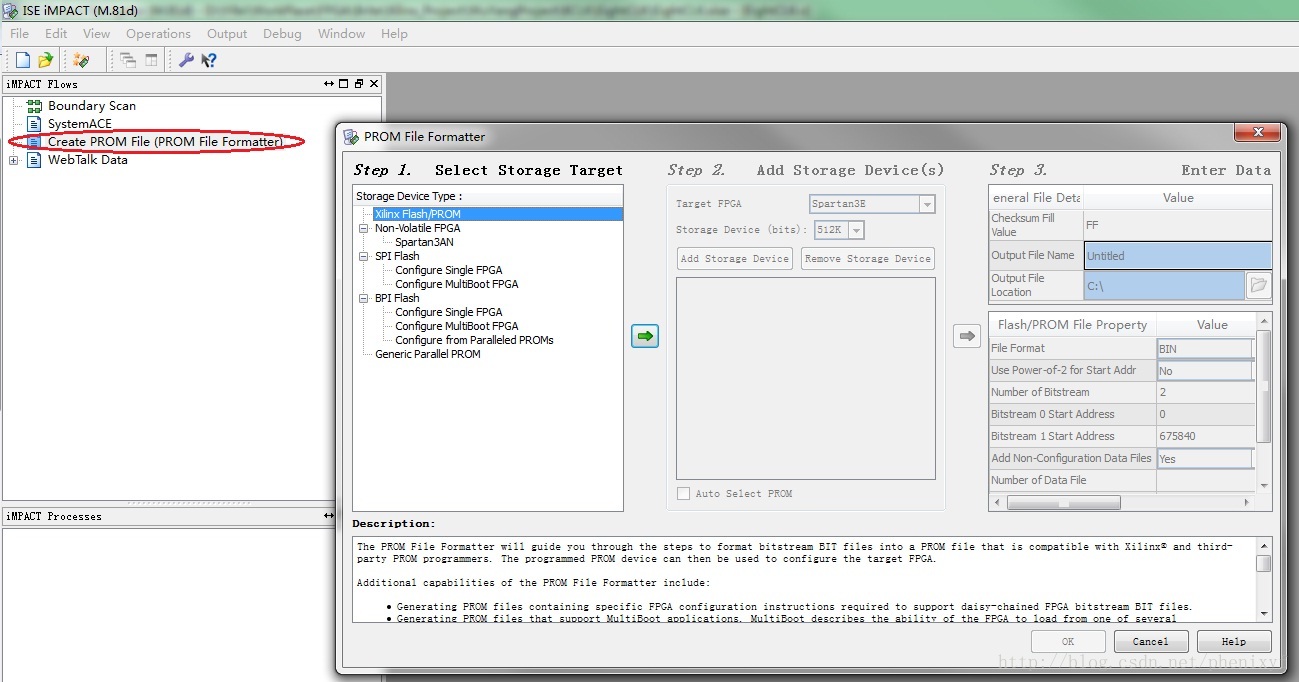Image resolution: width=1299 pixels, height=682 pixels.
Task: Click the iMPACT Processes panel width toggle arrow
Action: pos(329,516)
